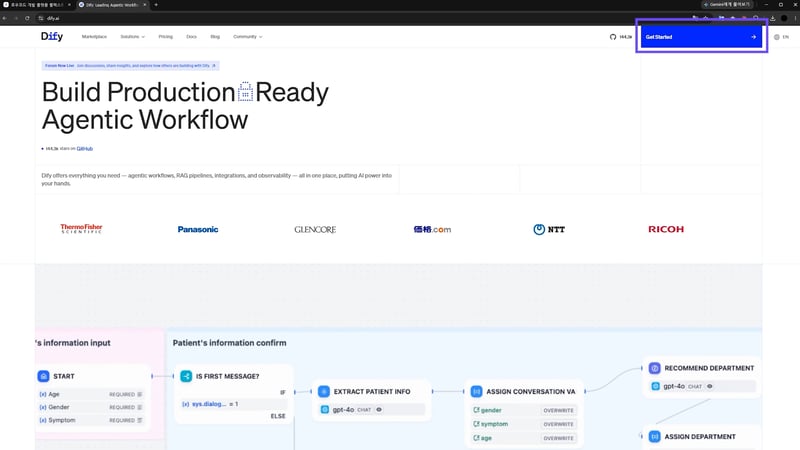
Task: Click the Dify logo
Action: click(x=52, y=36)
